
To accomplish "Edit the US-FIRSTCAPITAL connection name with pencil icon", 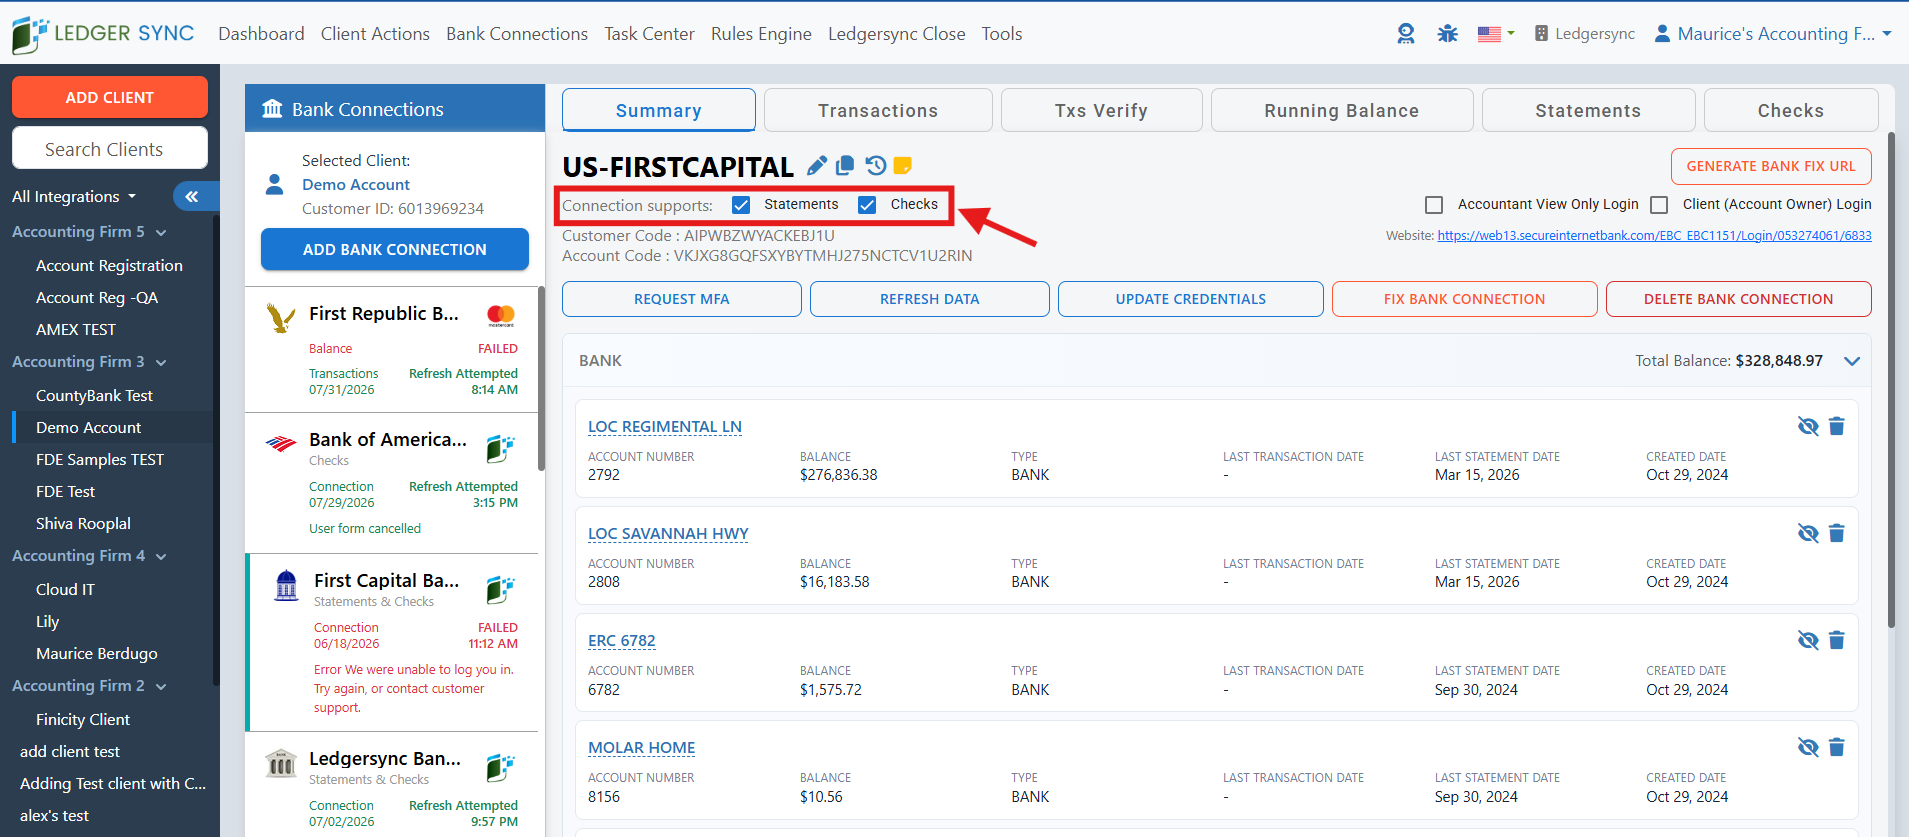I will tap(817, 166).
